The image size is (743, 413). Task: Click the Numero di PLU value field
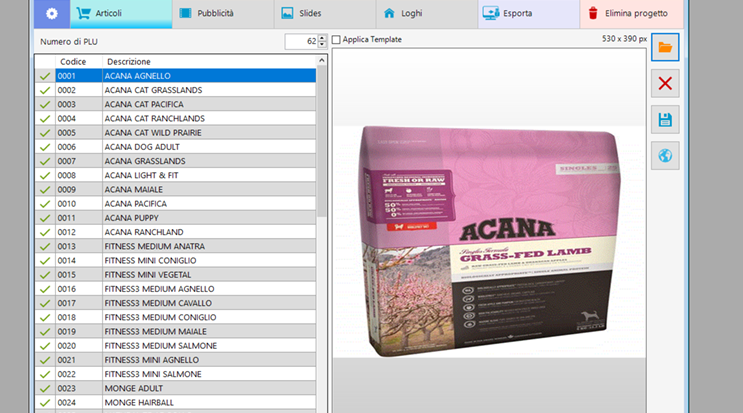click(301, 41)
